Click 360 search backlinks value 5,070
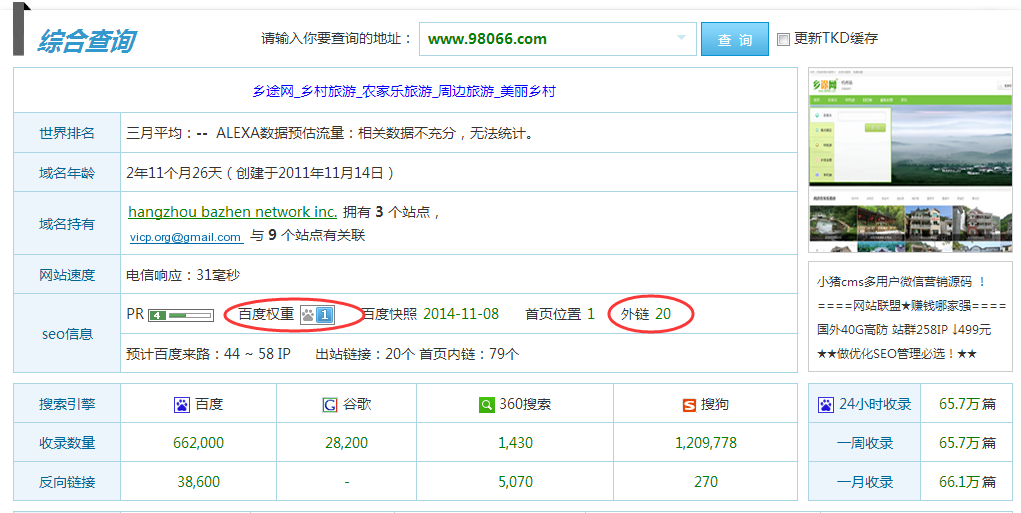Viewport: 1021px width, 513px height. pyautogui.click(x=516, y=482)
